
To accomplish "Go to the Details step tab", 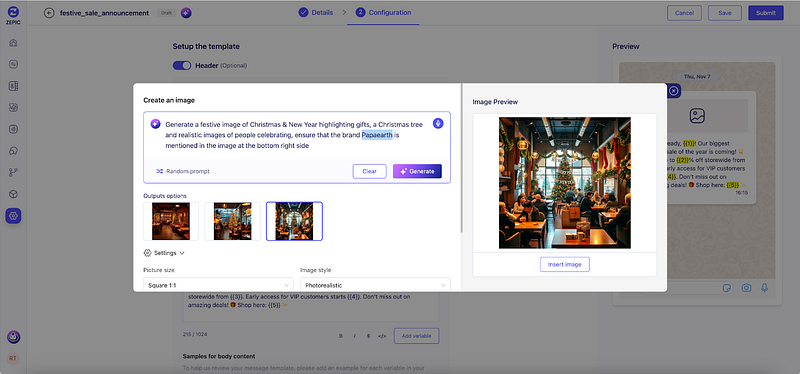I will point(316,12).
